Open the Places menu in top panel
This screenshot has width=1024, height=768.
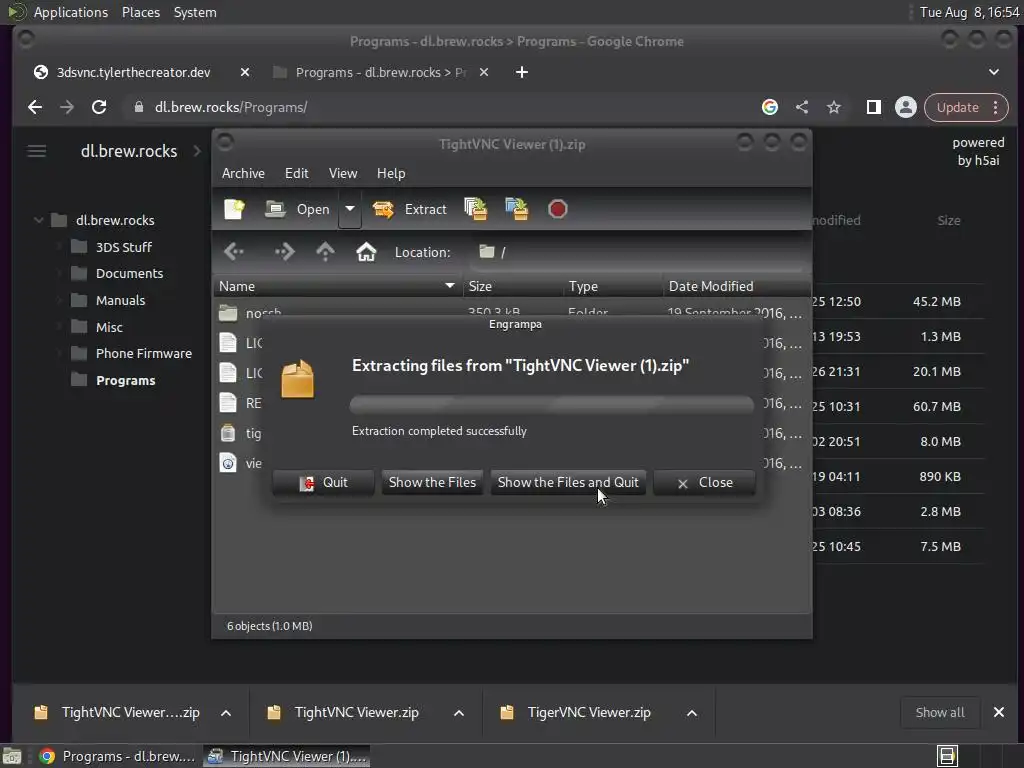(x=141, y=12)
